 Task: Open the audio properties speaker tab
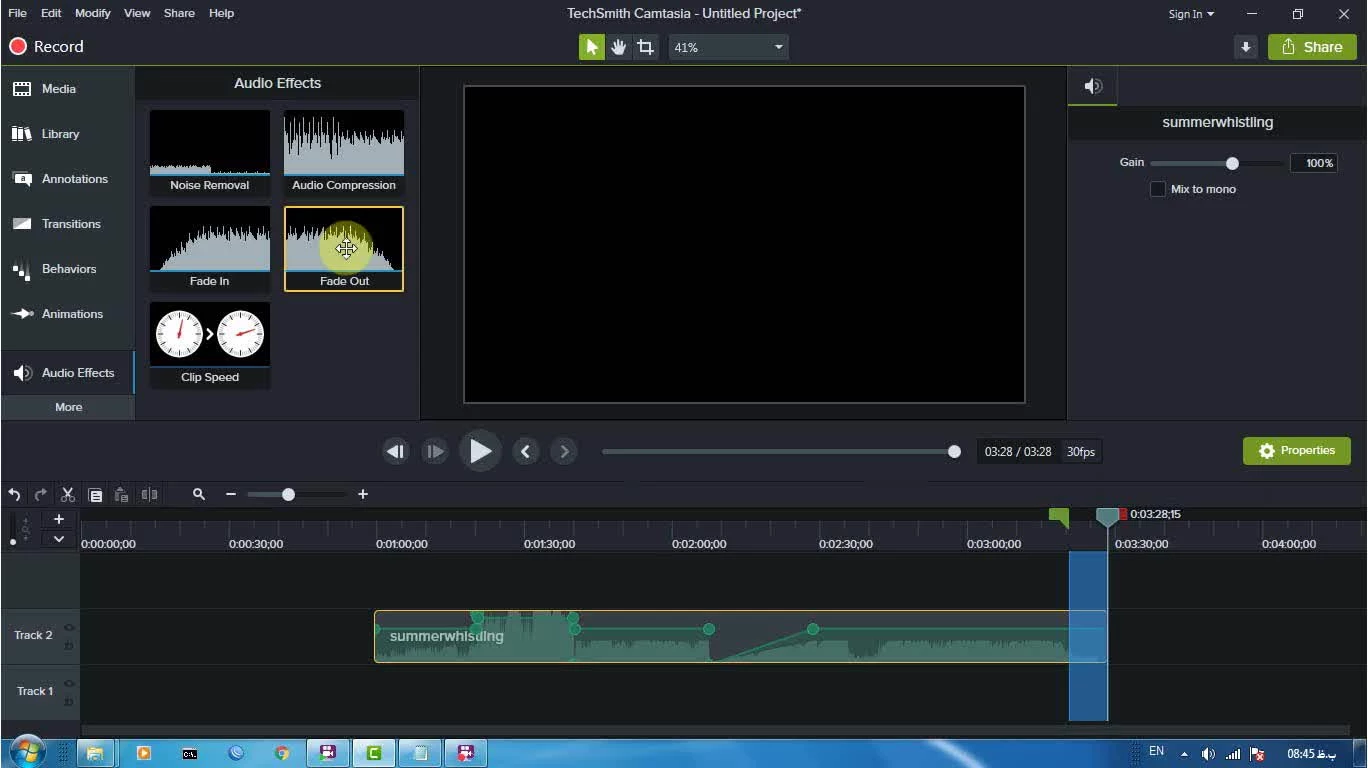[x=1093, y=87]
